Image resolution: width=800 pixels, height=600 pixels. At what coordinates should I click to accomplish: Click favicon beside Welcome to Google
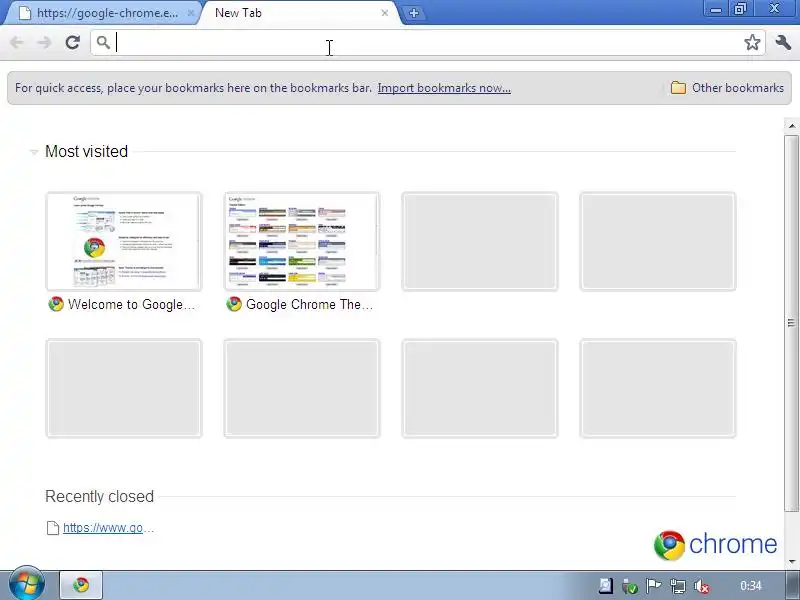click(56, 304)
